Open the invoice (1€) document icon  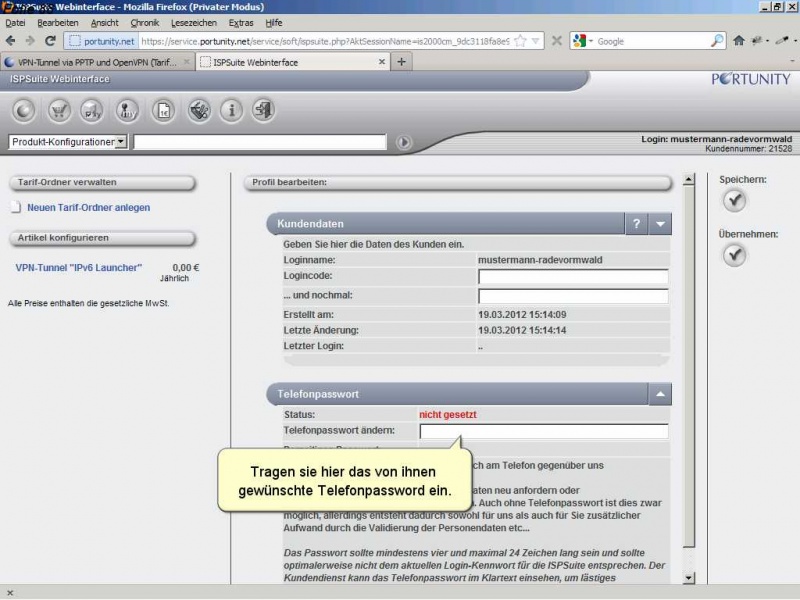point(163,111)
